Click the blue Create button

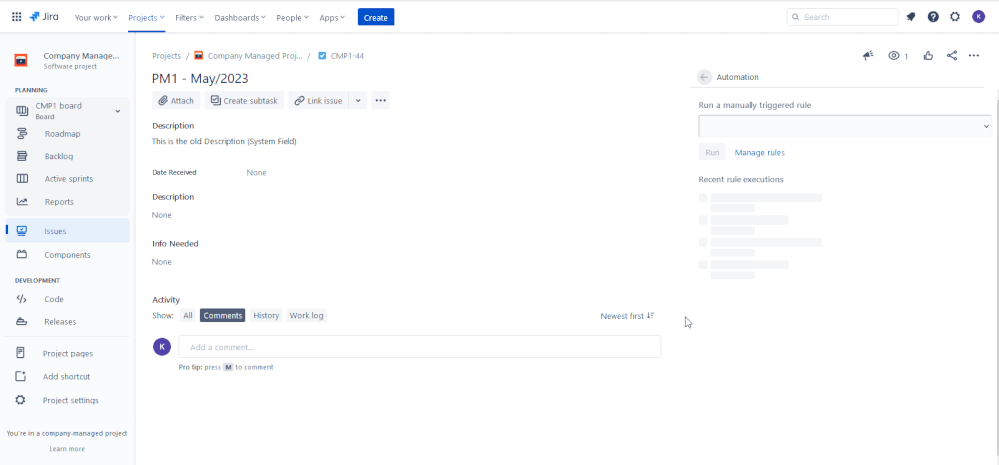[376, 18]
